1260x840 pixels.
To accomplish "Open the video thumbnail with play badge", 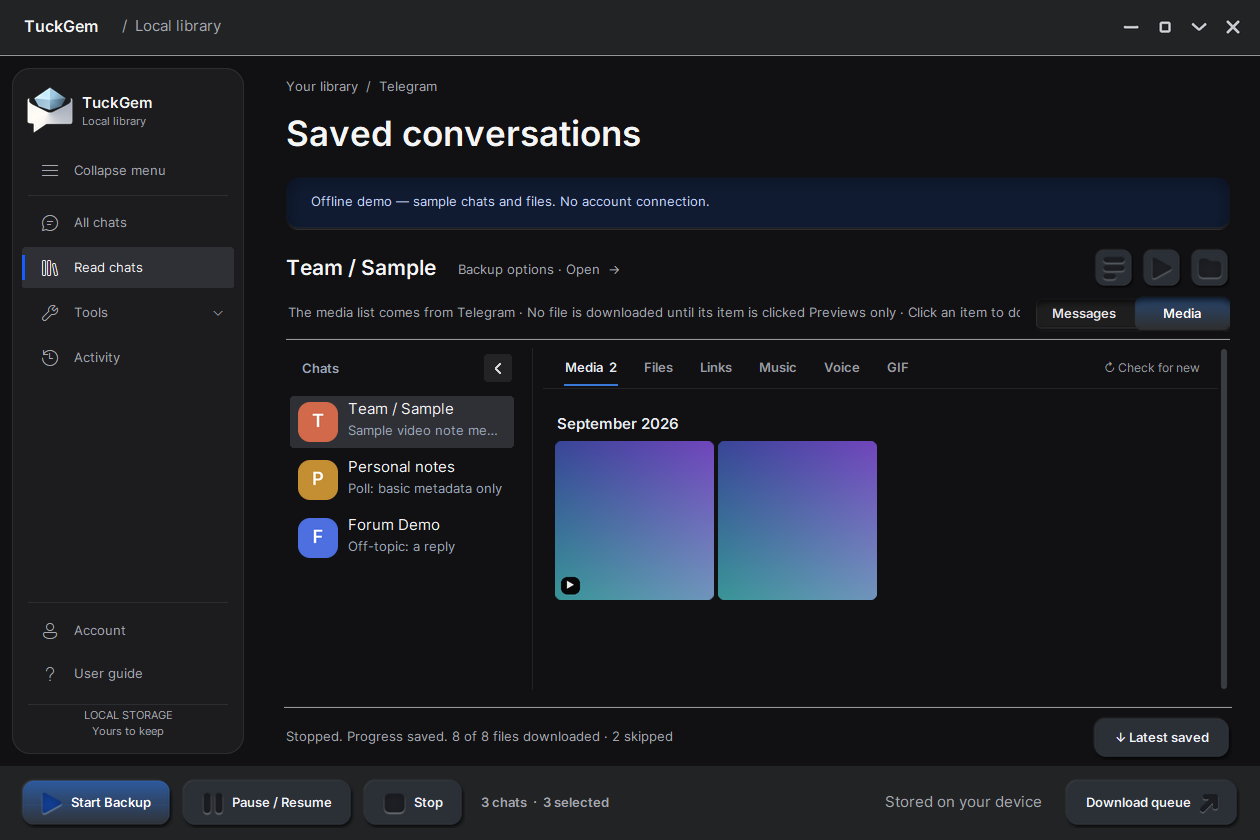I will tap(634, 520).
